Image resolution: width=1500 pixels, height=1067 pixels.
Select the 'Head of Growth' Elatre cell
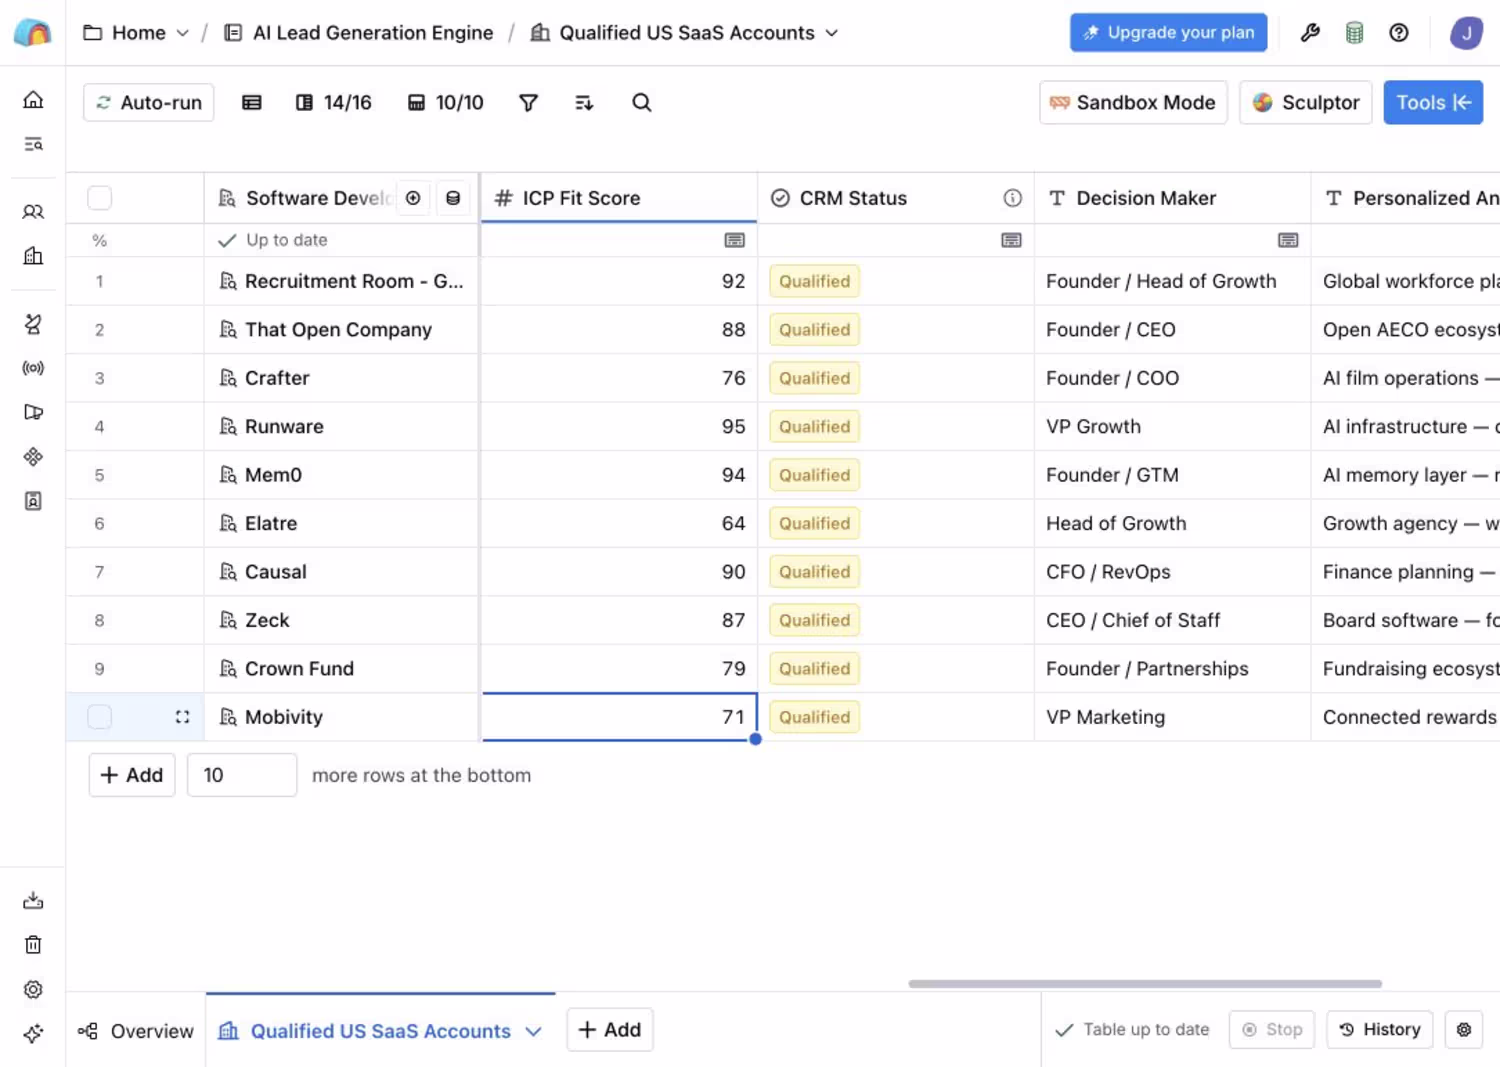pos(1172,523)
